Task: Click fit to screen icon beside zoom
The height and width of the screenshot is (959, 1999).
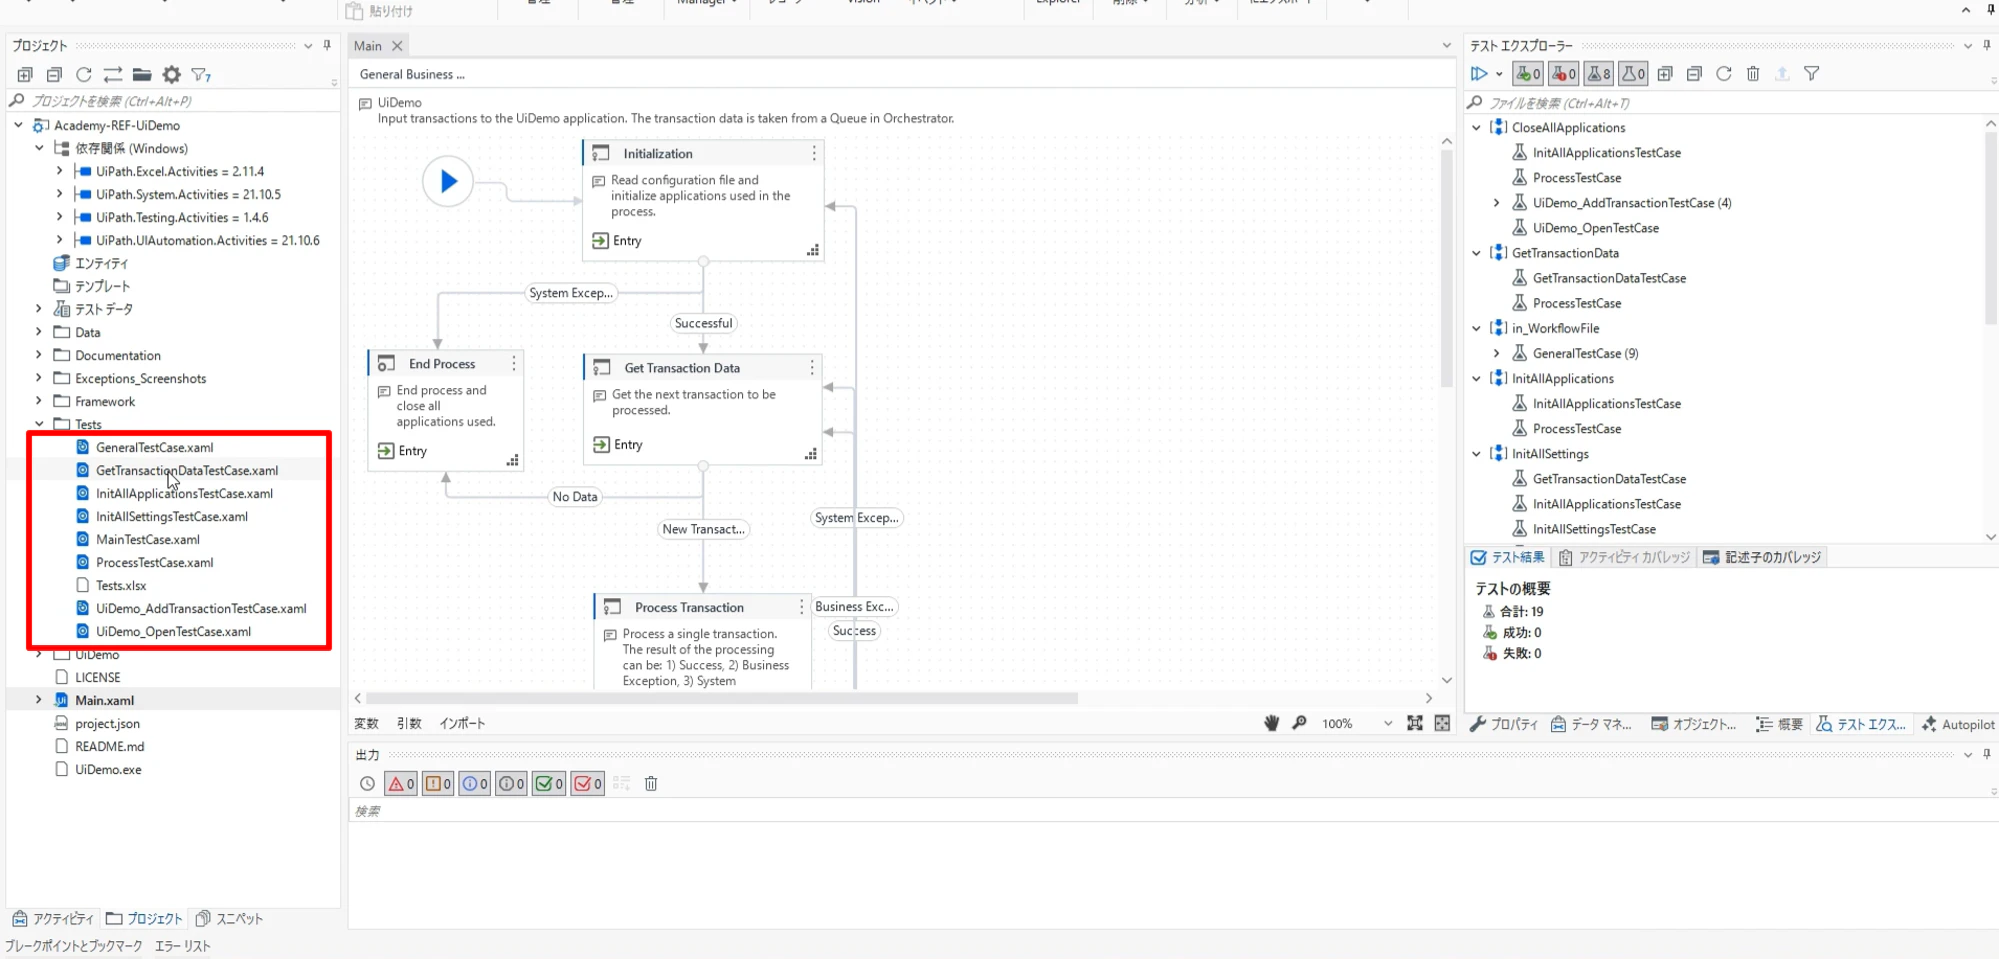Action: pyautogui.click(x=1415, y=723)
